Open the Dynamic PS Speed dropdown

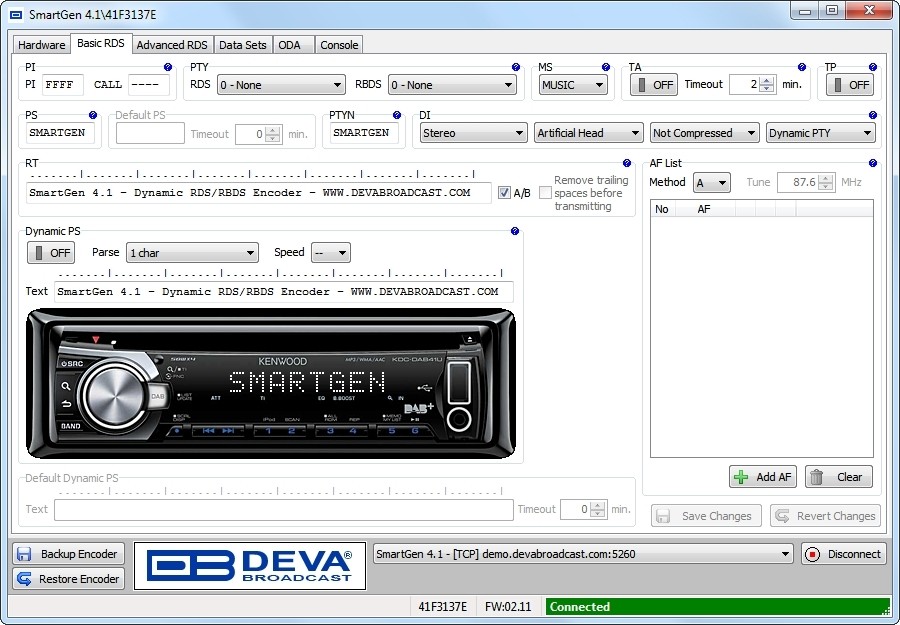click(331, 253)
